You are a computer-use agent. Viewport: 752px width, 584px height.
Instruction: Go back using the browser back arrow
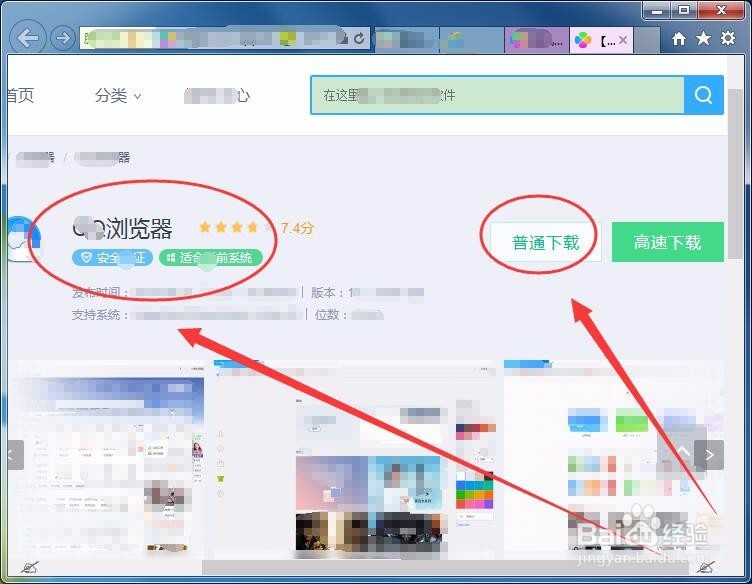[x=27, y=38]
